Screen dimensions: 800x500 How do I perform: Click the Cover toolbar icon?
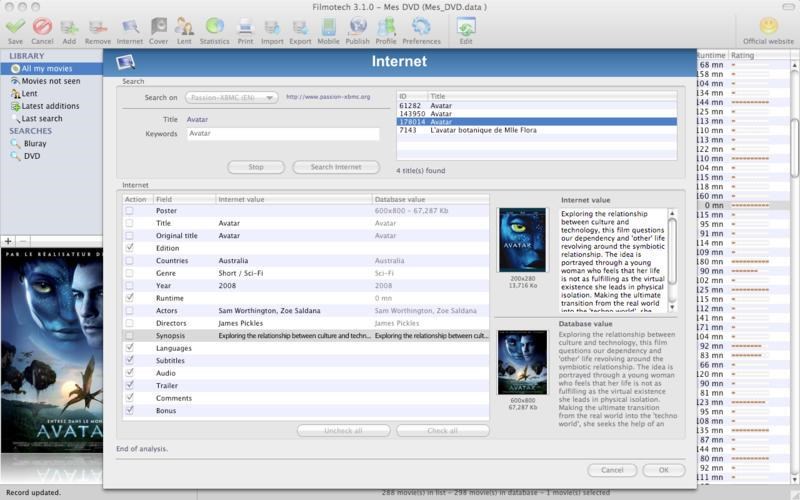(158, 27)
